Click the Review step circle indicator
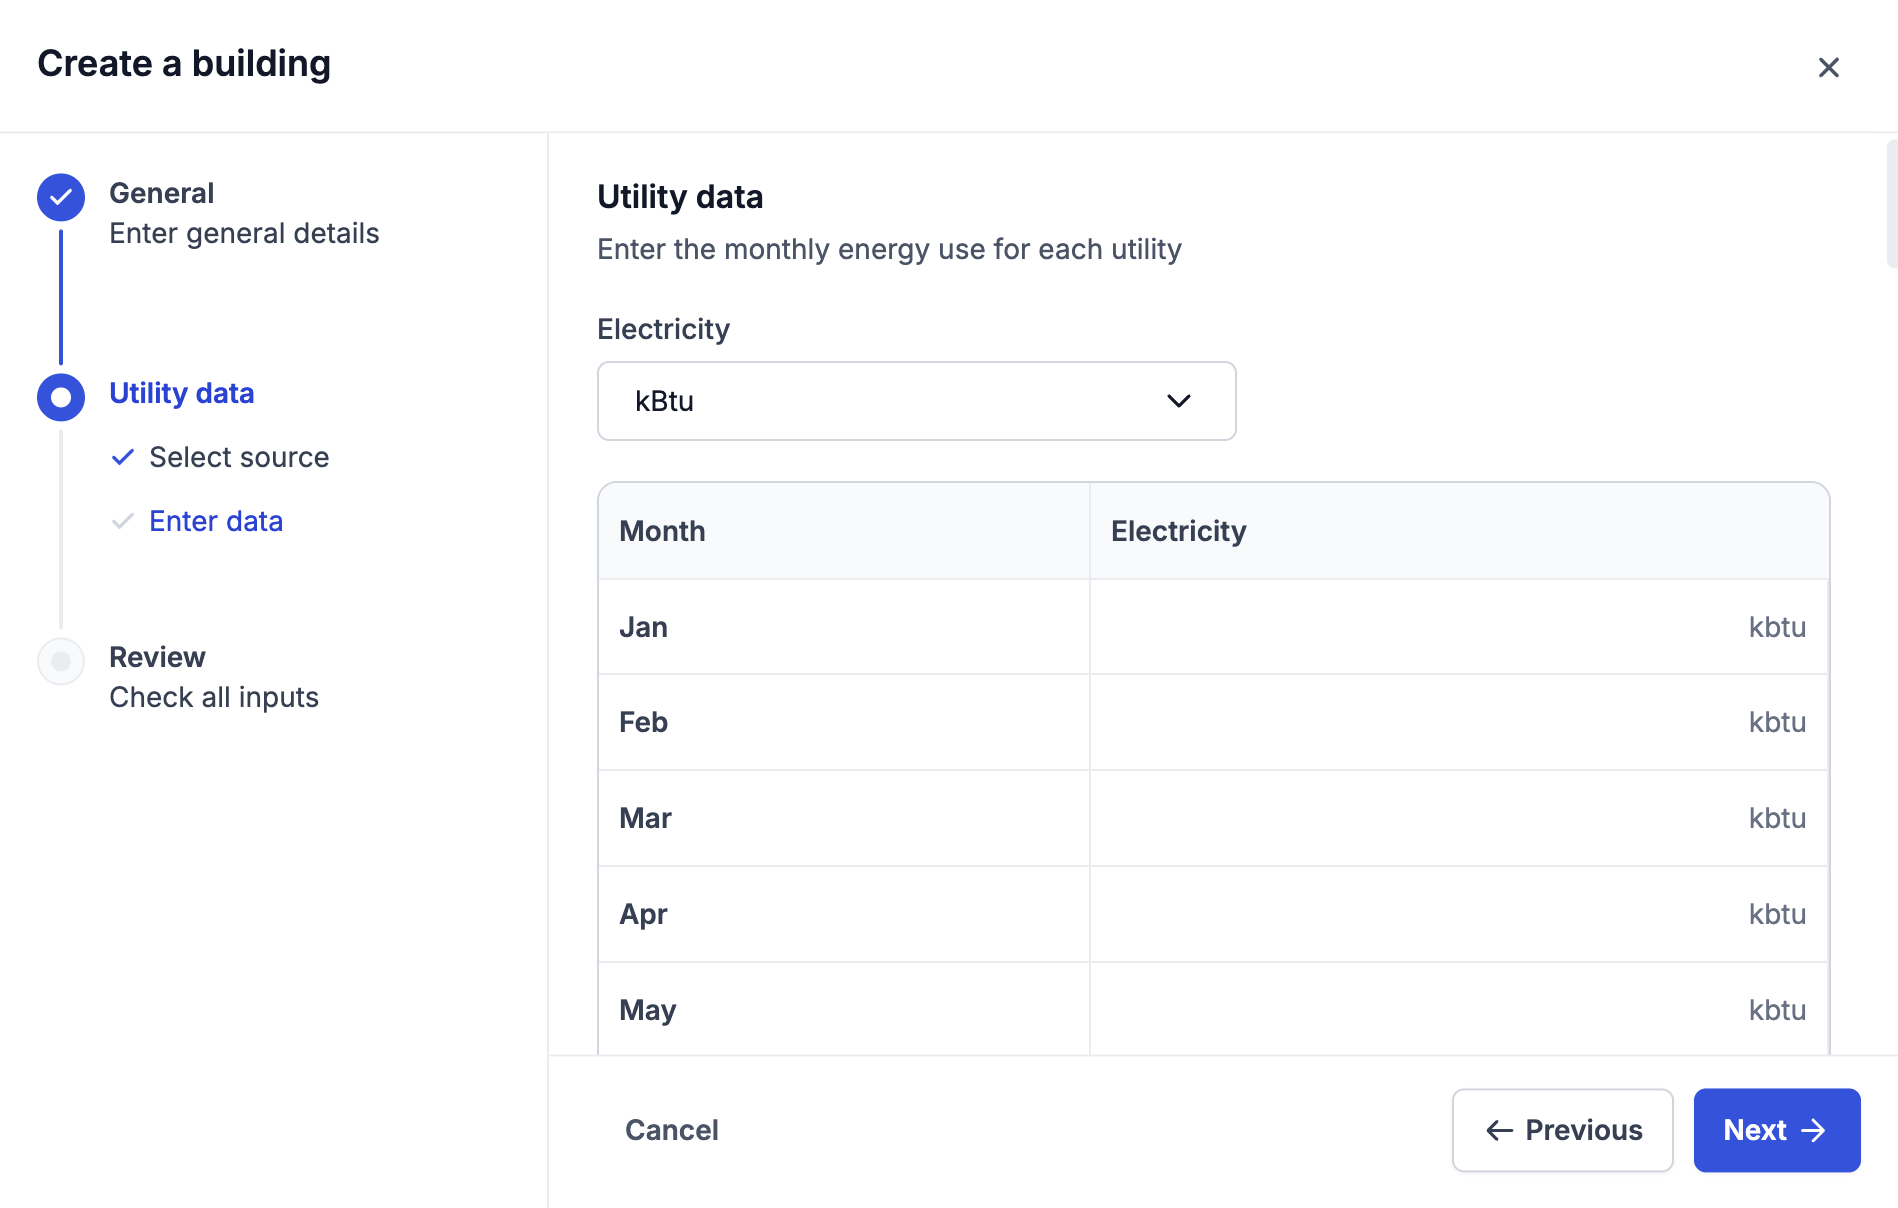Screen dimensions: 1898x1208 click(x=61, y=661)
